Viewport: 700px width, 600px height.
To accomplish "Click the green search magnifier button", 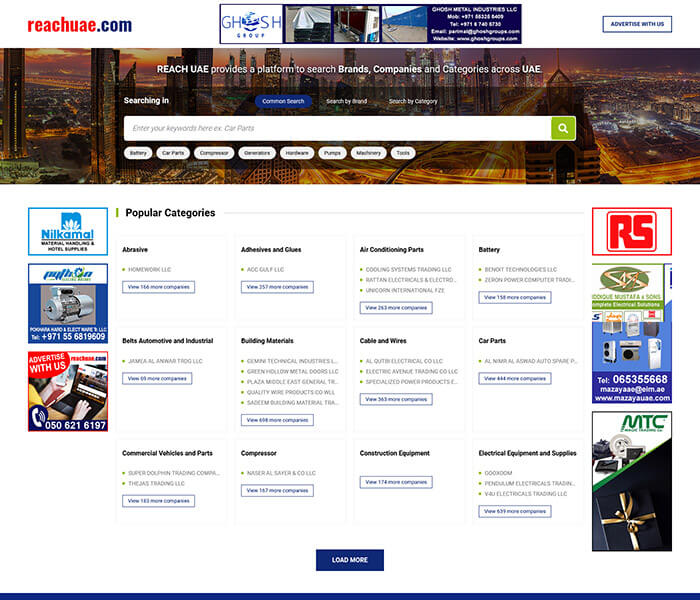I will point(563,129).
